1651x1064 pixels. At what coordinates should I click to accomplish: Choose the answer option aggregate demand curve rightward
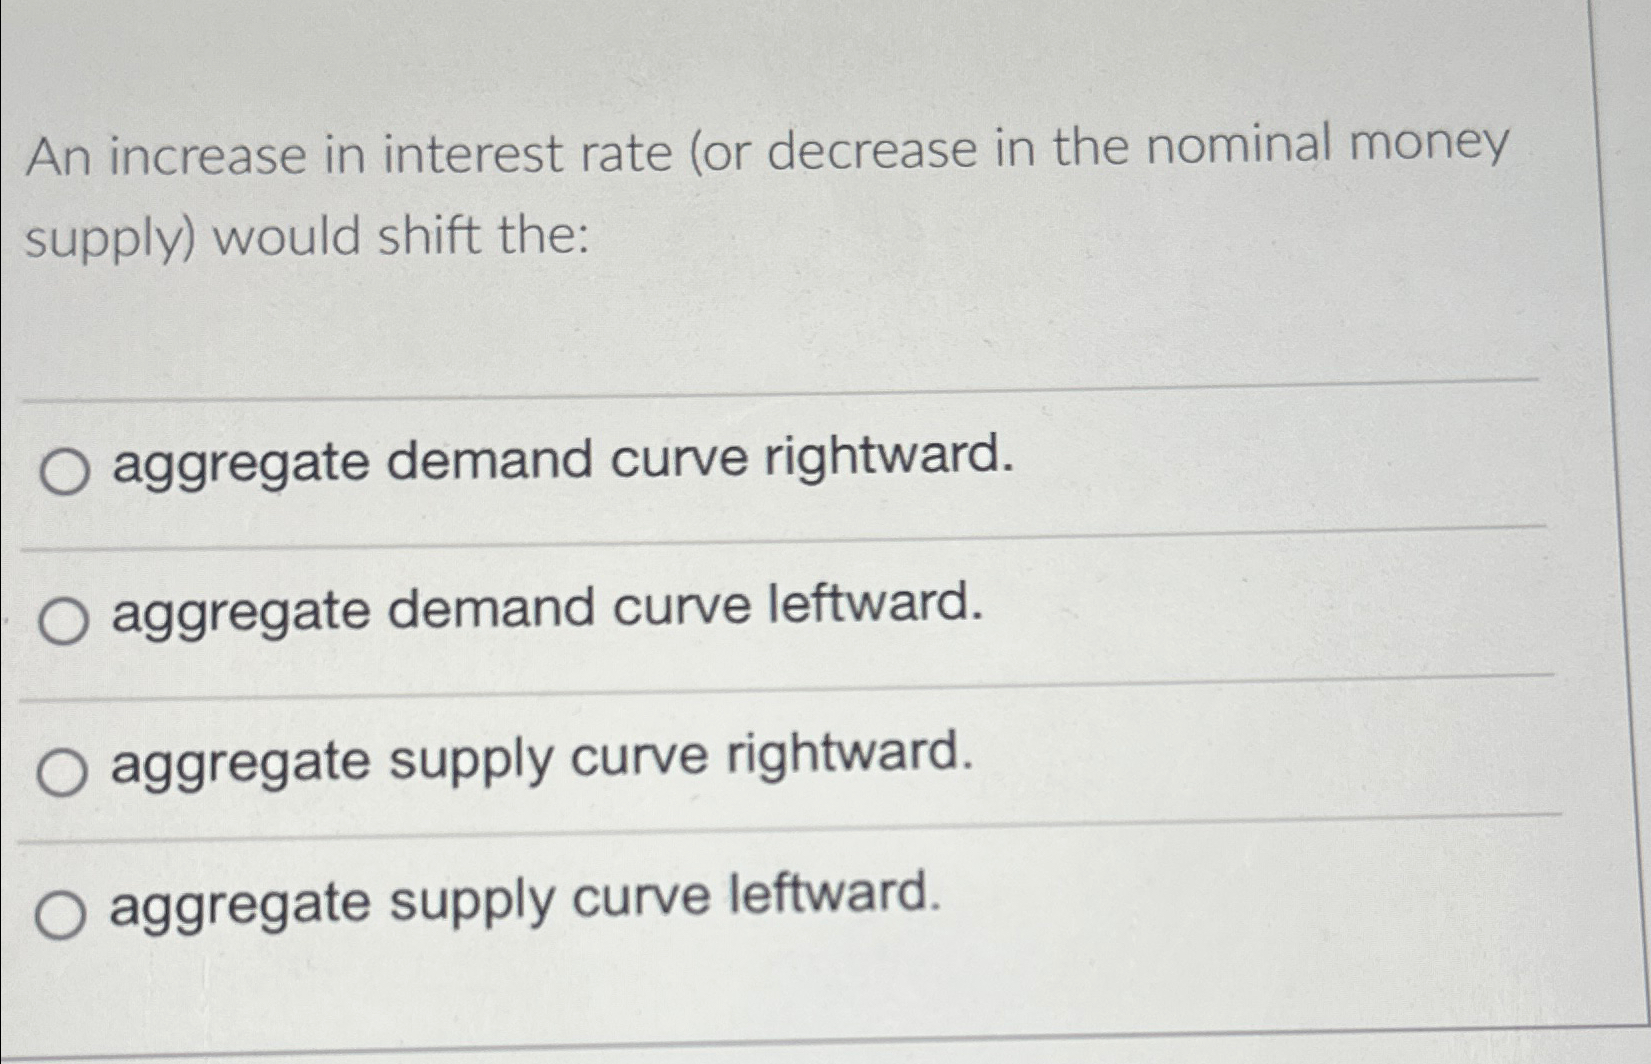(x=565, y=463)
